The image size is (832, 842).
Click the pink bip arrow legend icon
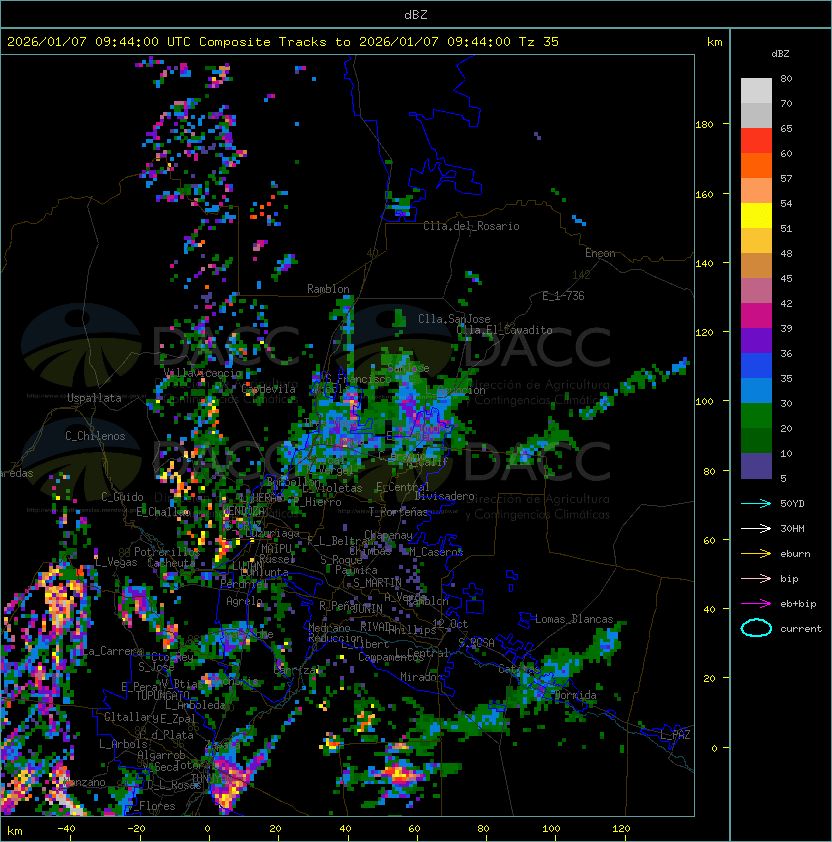click(x=756, y=578)
